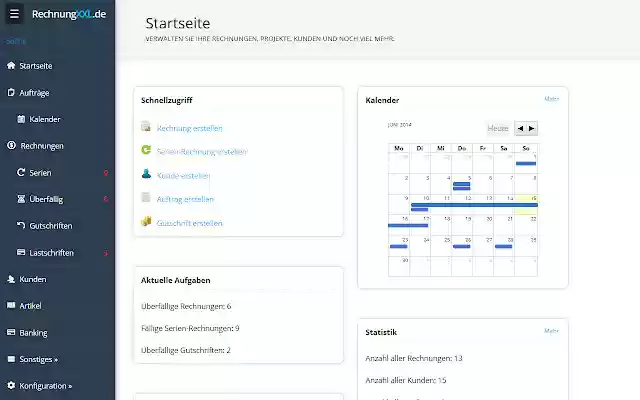Open the Serien sidebar entry
Viewport: 640px width, 400px height.
click(x=40, y=173)
